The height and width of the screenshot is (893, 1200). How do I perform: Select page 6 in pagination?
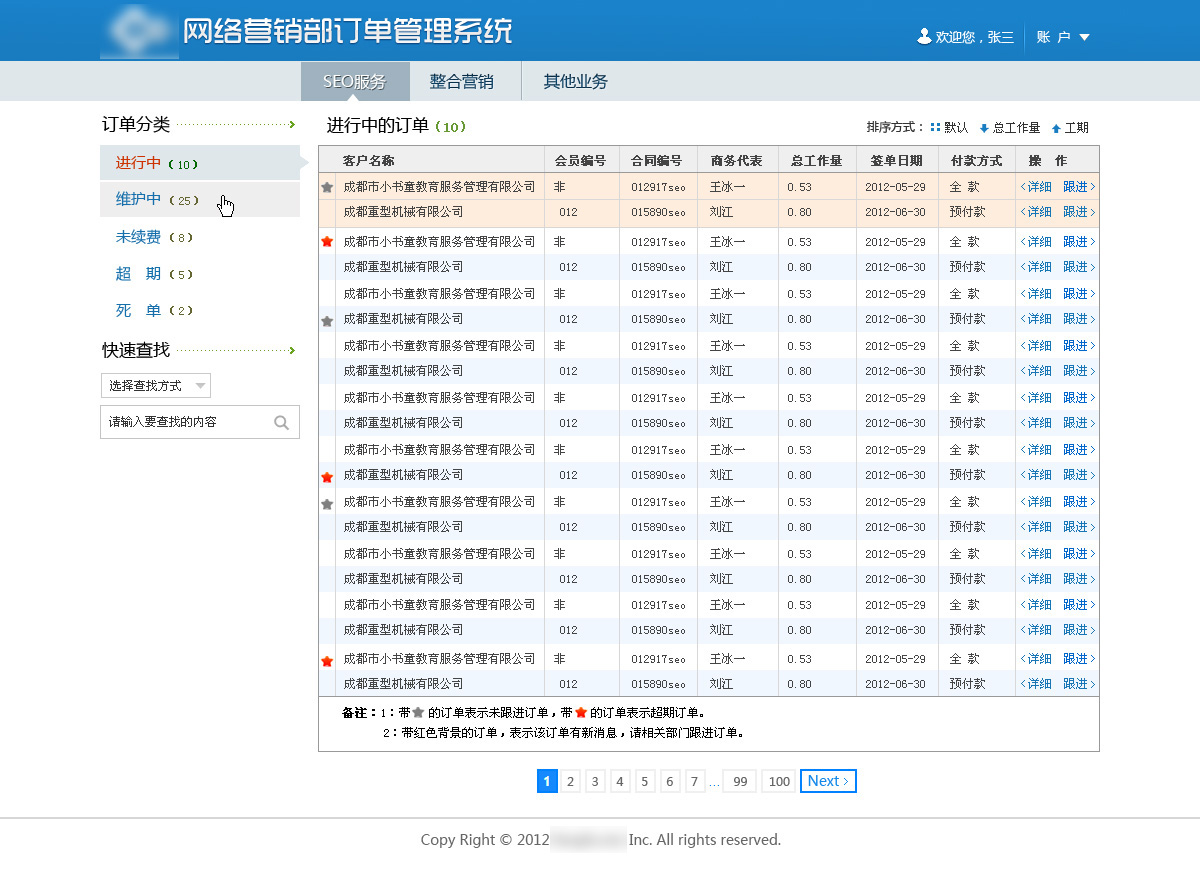point(670,781)
